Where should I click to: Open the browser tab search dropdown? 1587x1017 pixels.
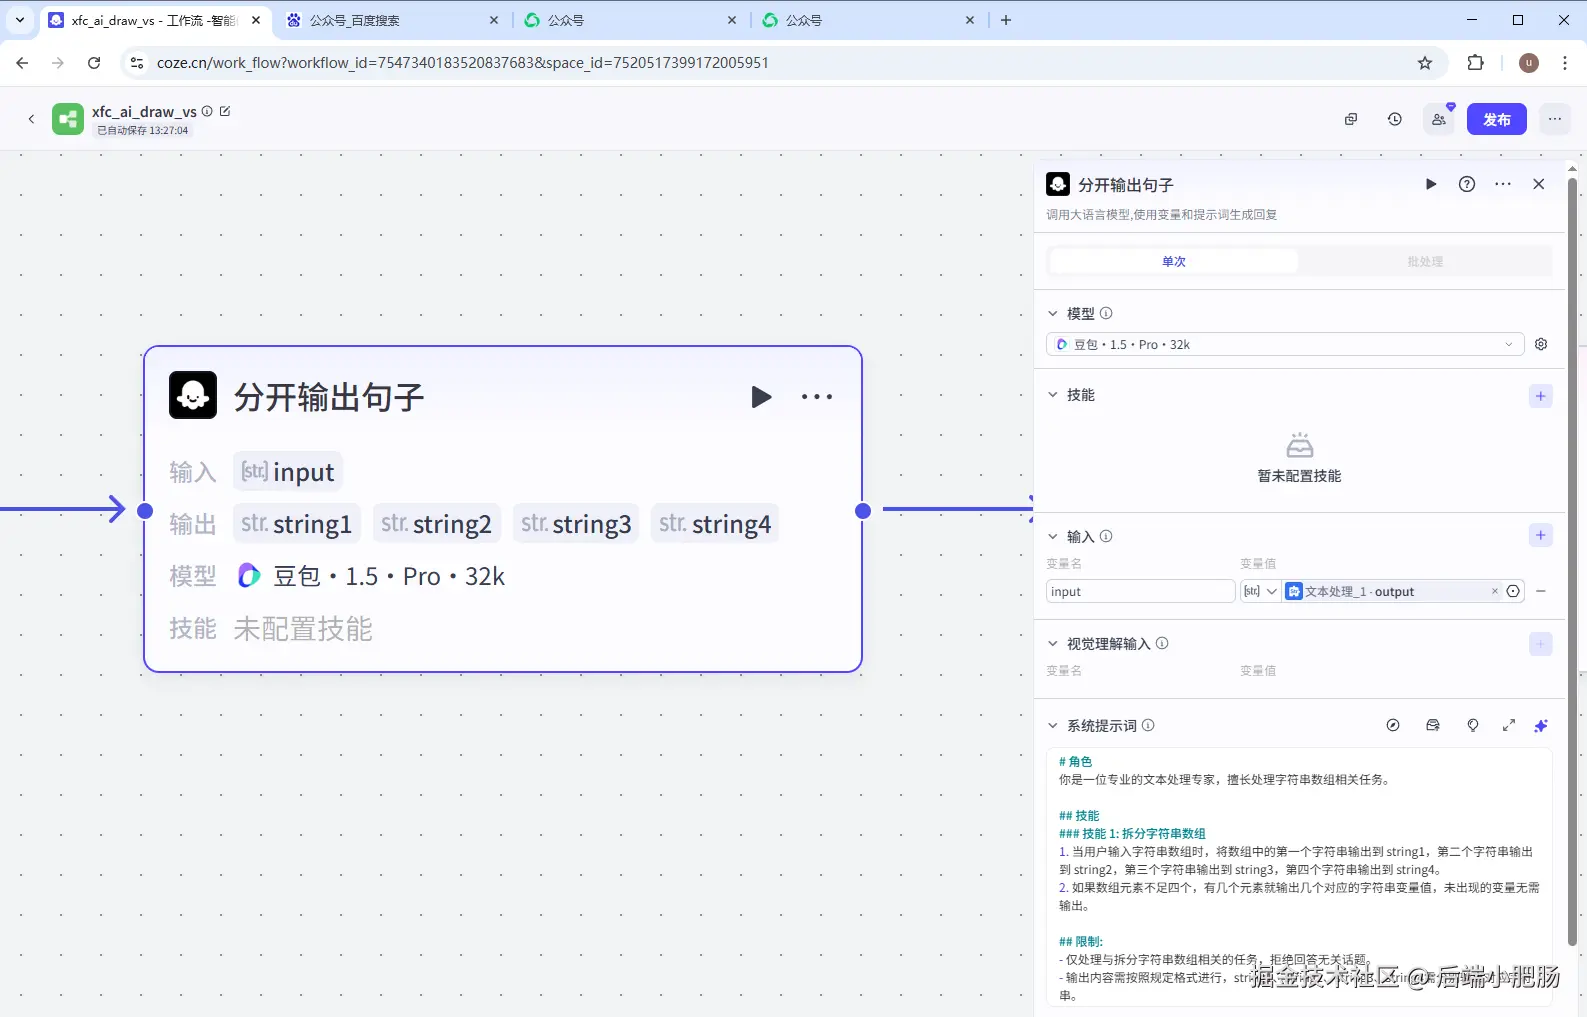point(20,20)
